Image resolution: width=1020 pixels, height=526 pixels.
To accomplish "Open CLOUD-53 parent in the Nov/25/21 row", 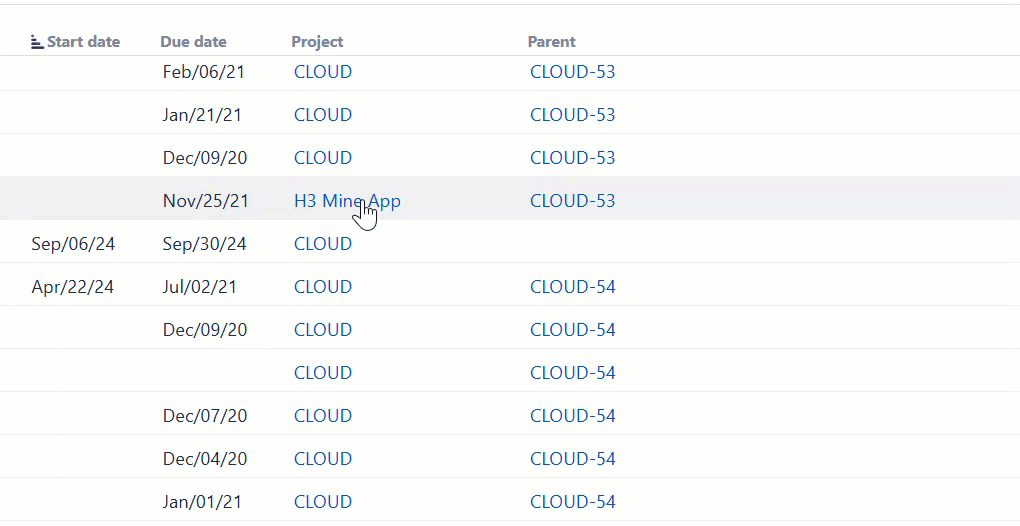I will (572, 201).
